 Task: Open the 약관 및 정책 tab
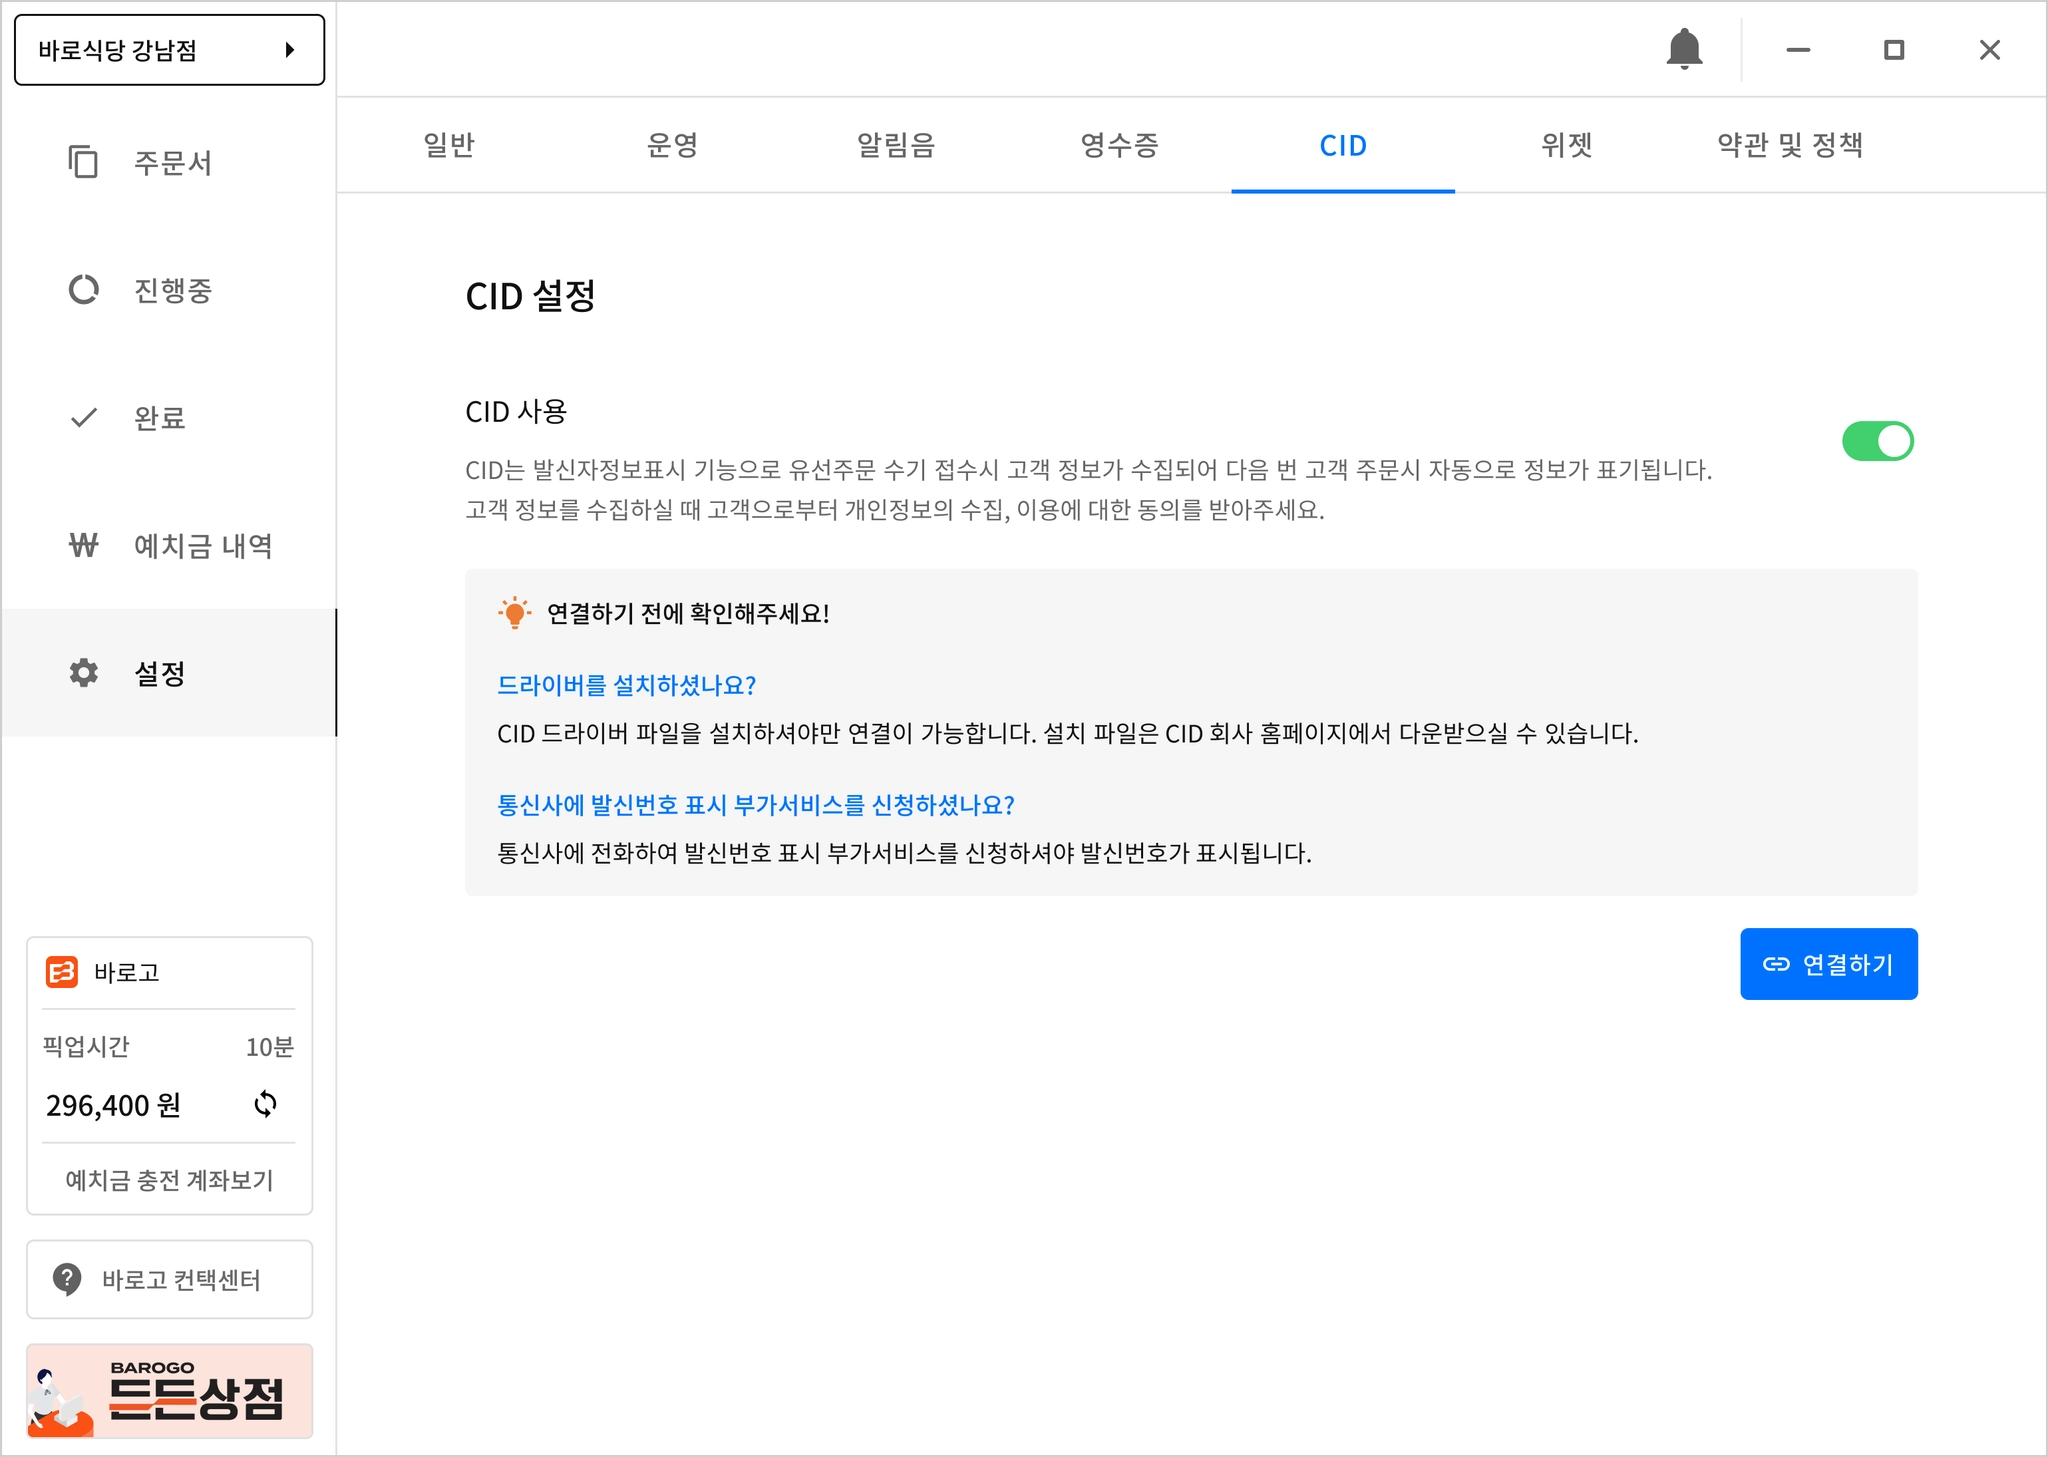[1789, 146]
